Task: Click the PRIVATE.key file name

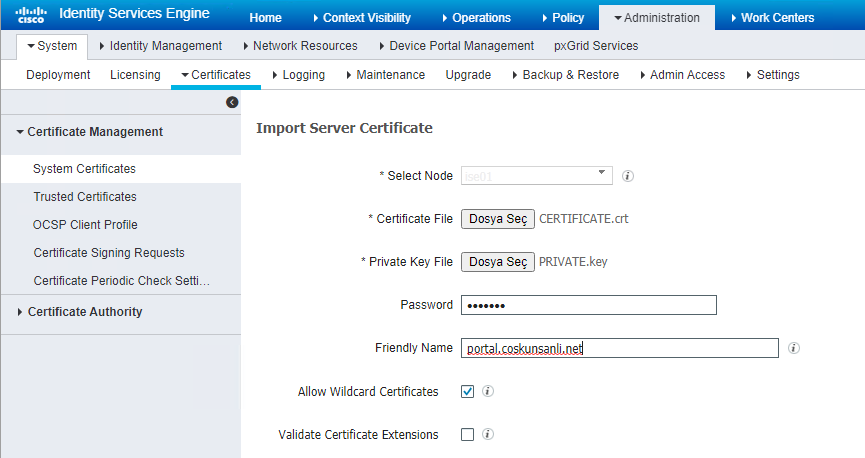Action: [573, 262]
